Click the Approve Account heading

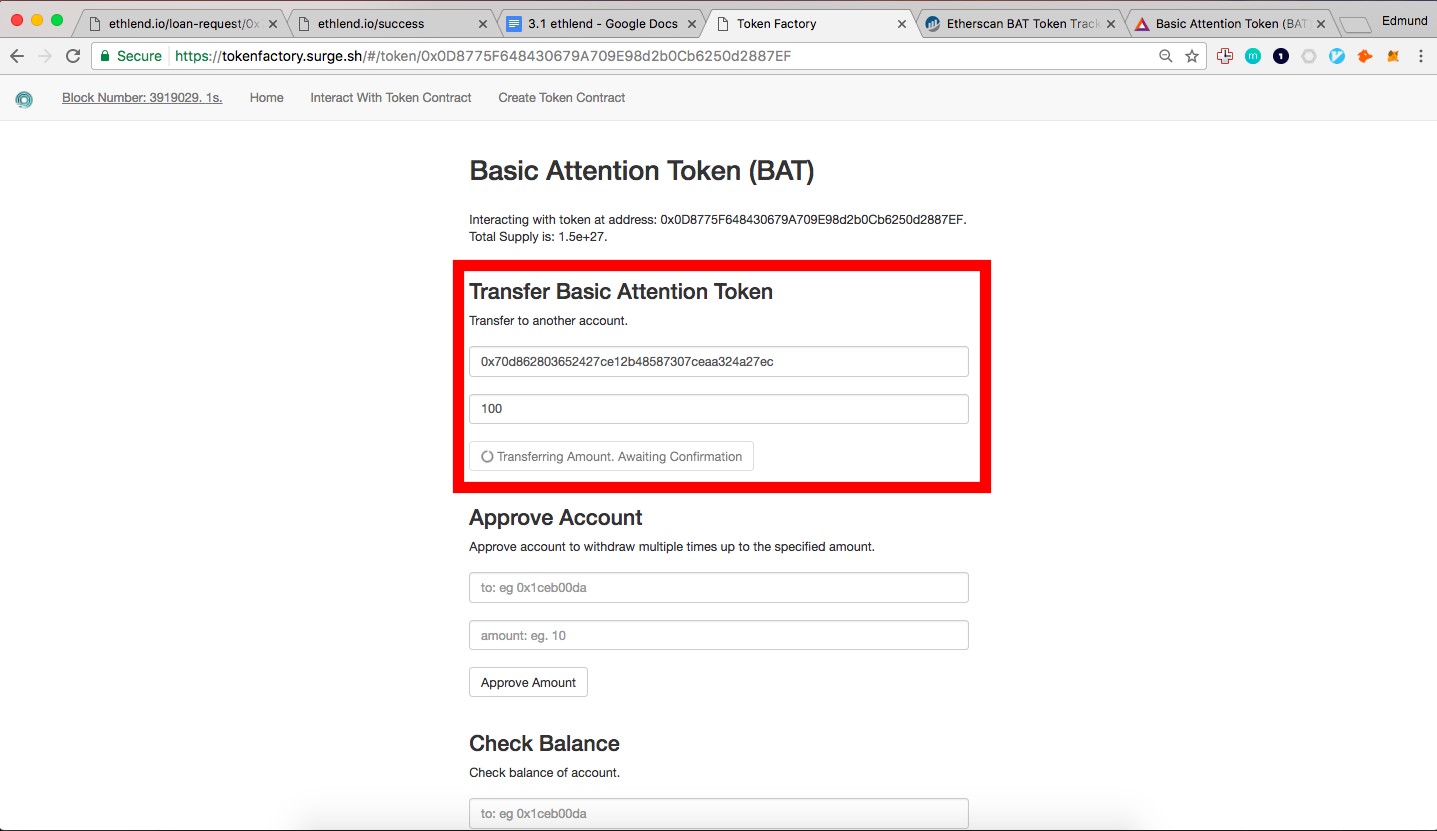[556, 517]
